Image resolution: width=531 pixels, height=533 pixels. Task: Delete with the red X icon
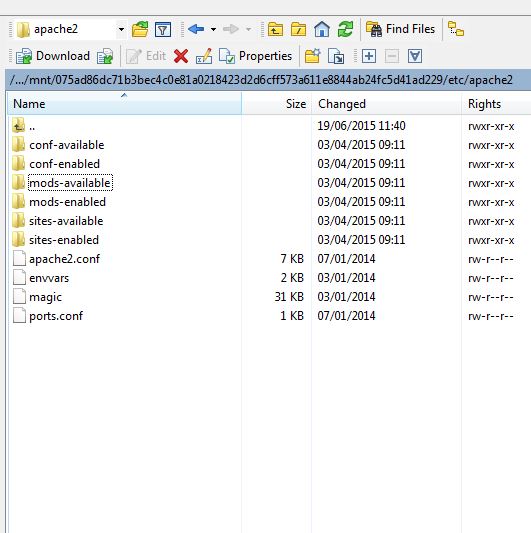tap(181, 56)
